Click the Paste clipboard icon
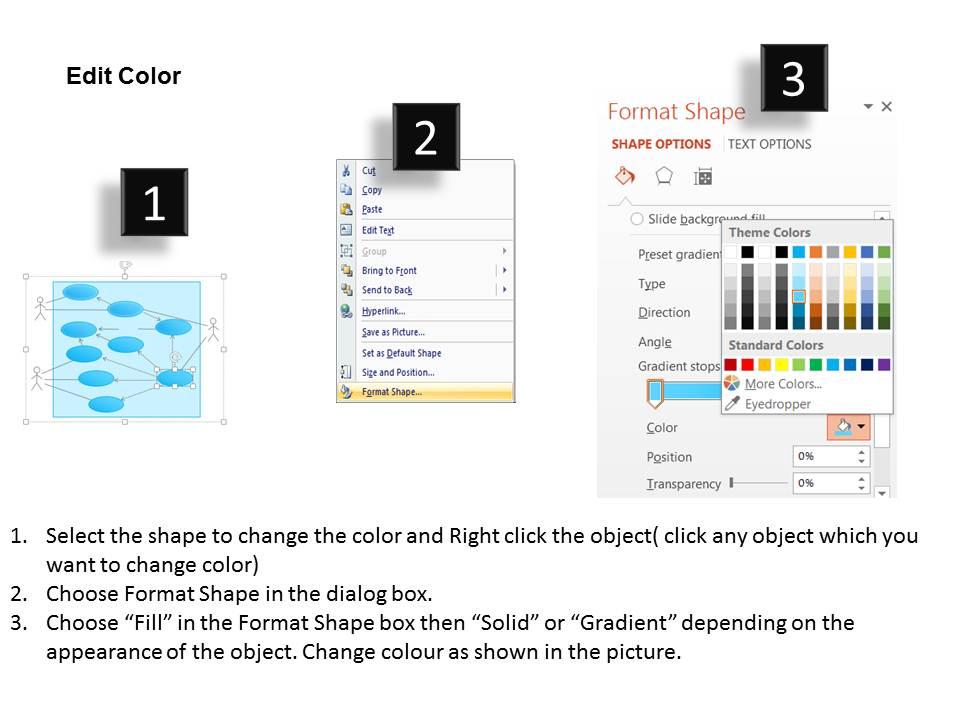This screenshot has width=960, height=720. pyautogui.click(x=346, y=209)
